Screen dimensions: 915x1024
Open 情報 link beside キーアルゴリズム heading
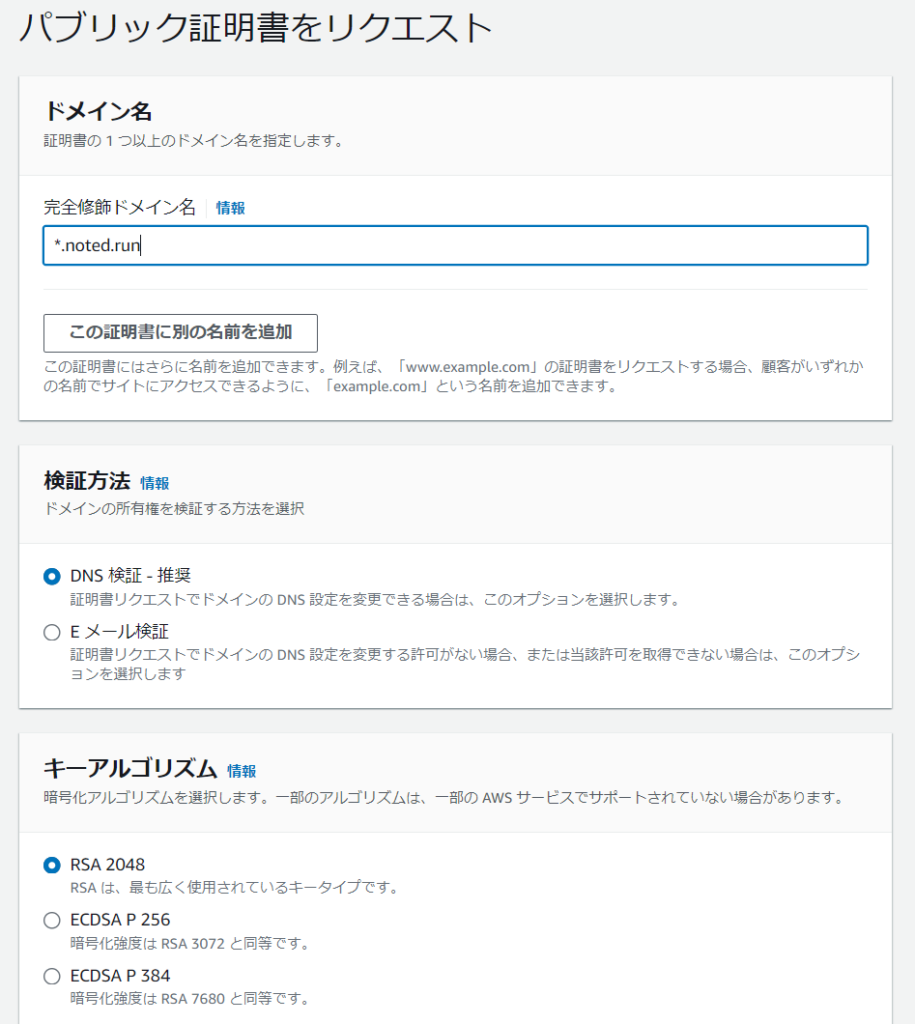pyautogui.click(x=242, y=771)
